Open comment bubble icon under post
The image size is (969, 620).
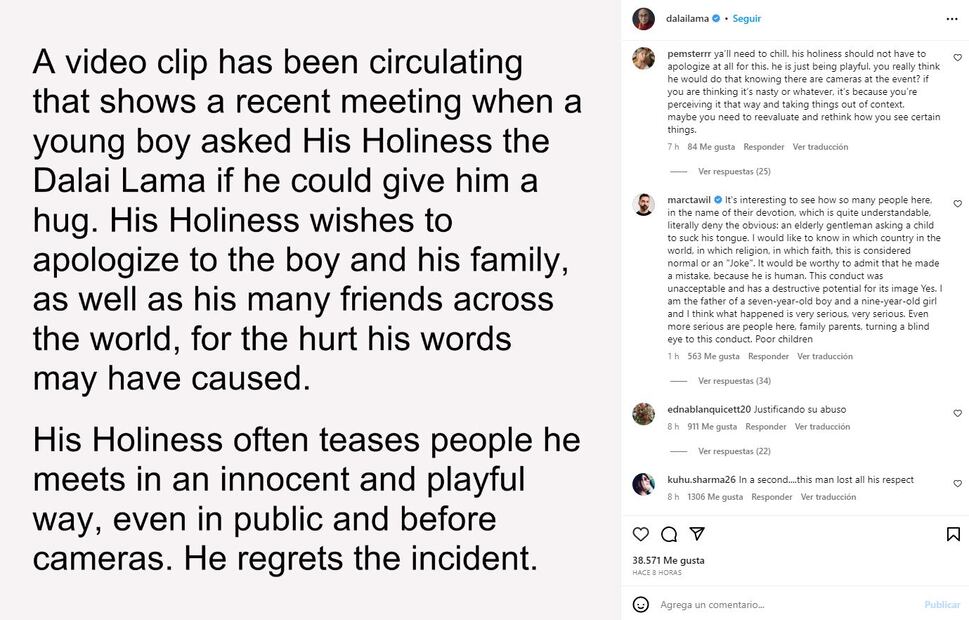click(x=669, y=534)
